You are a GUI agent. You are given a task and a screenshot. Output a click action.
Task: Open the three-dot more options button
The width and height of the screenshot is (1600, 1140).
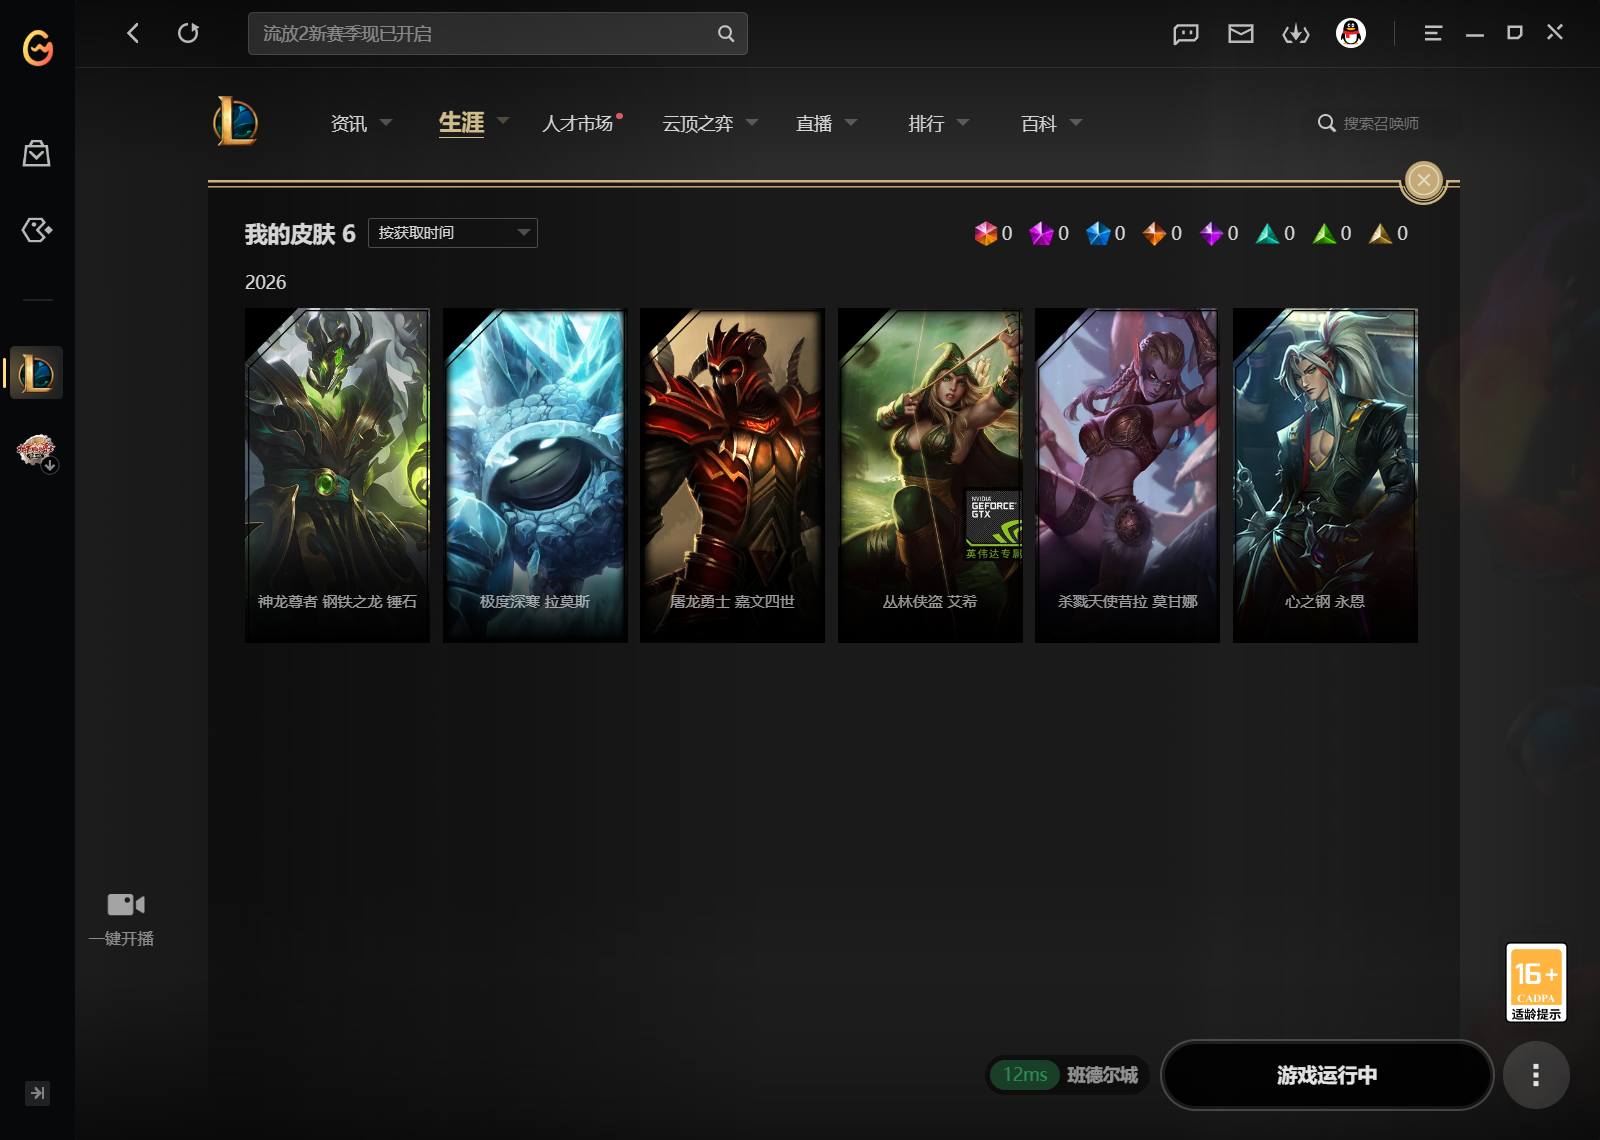(x=1536, y=1075)
